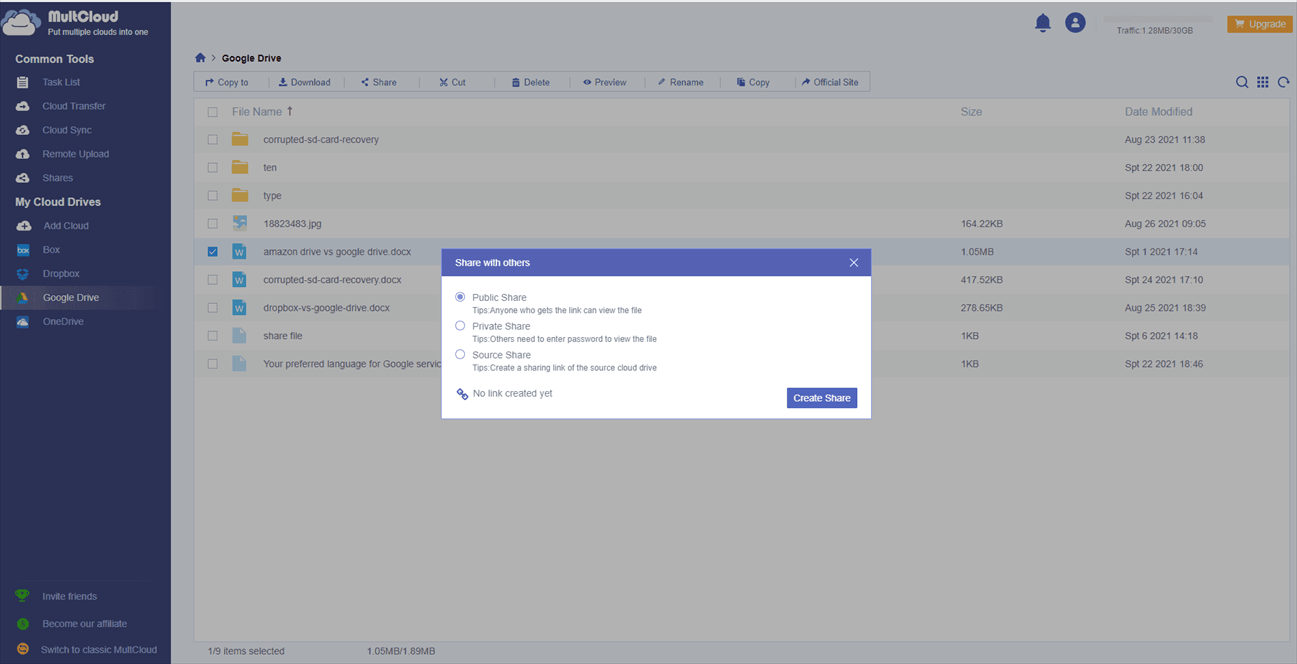Check the ten folder checkbox

click(x=212, y=168)
